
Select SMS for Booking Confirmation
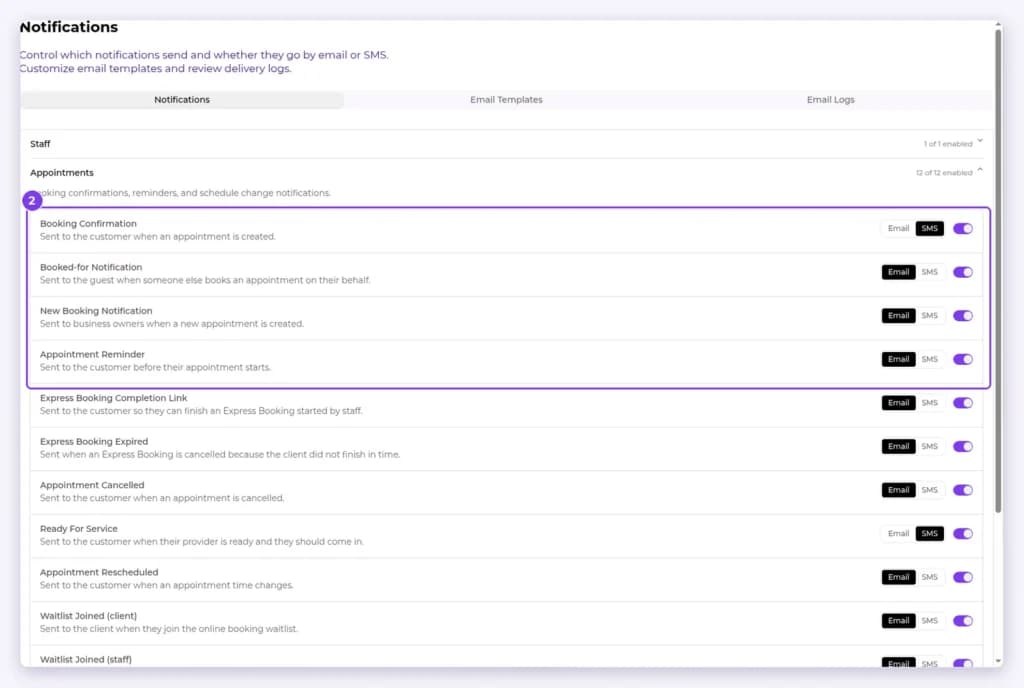pyautogui.click(x=929, y=228)
